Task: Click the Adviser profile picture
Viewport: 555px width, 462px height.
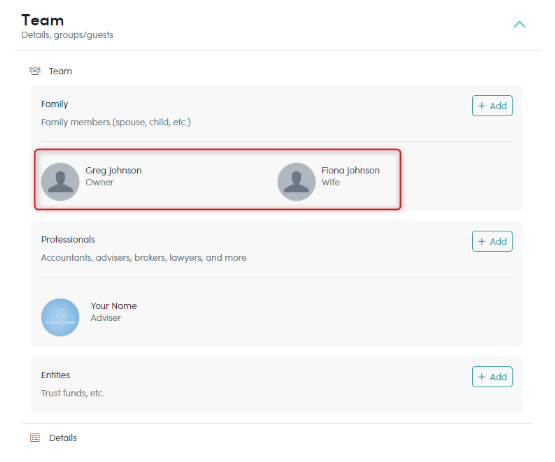Action: 60,317
